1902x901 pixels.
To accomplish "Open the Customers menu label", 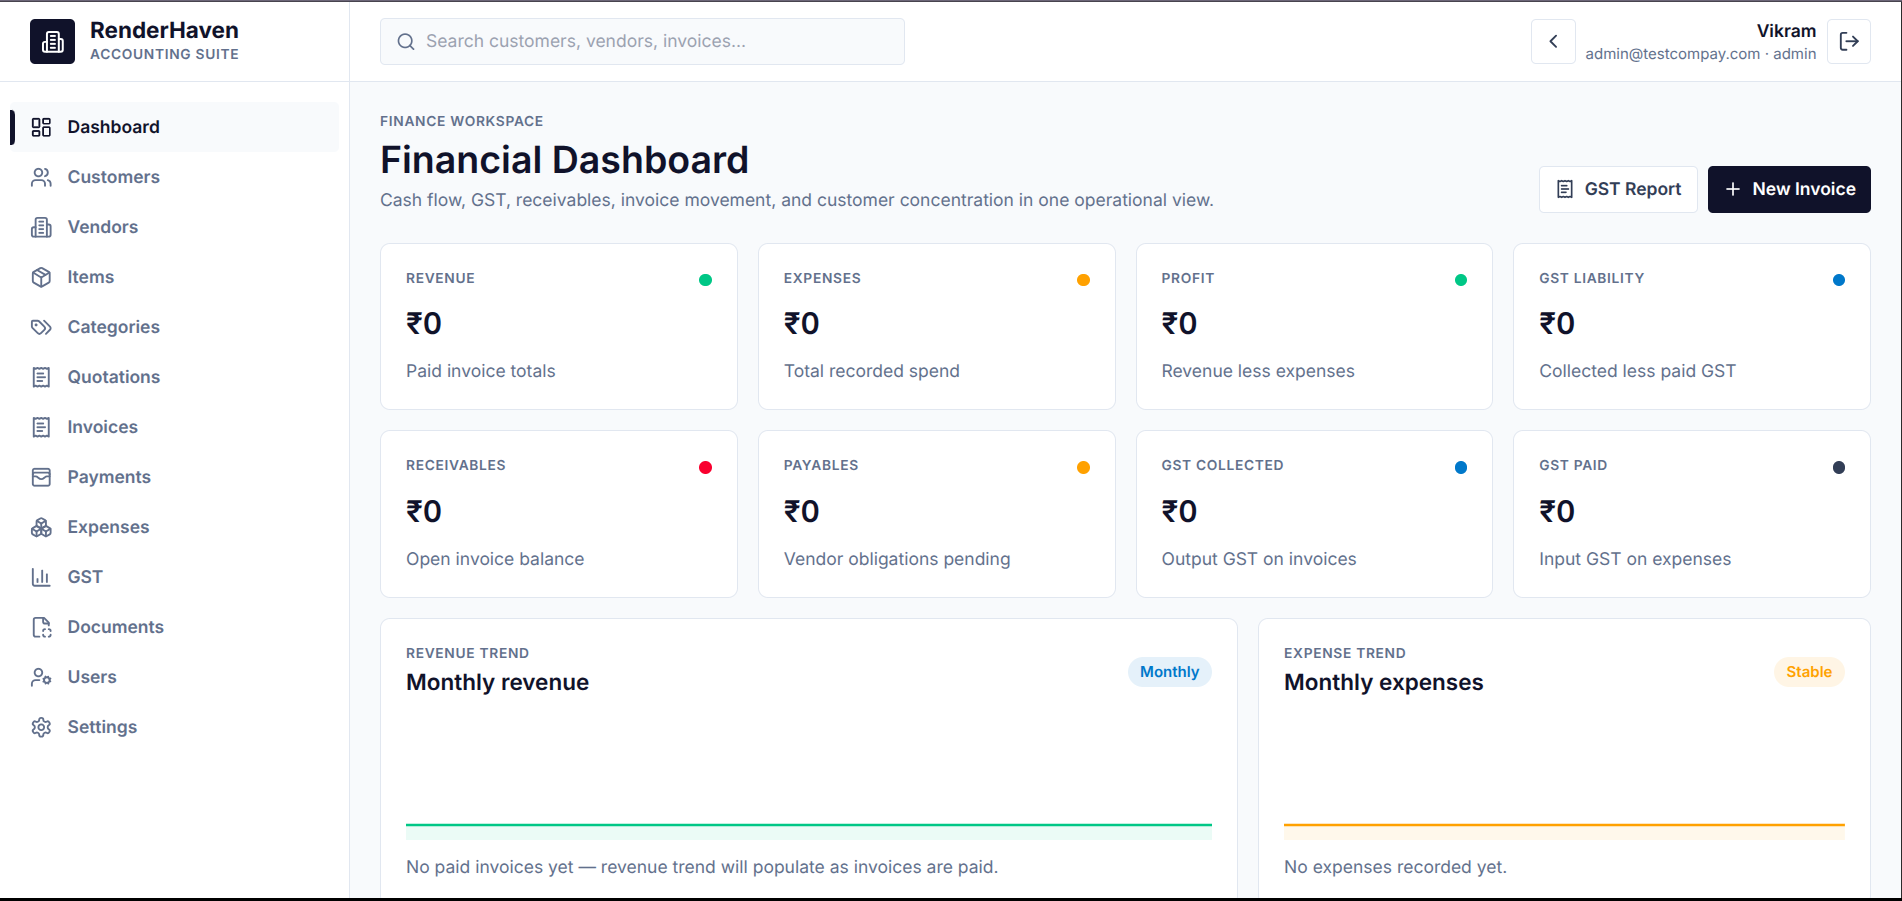I will 113,177.
